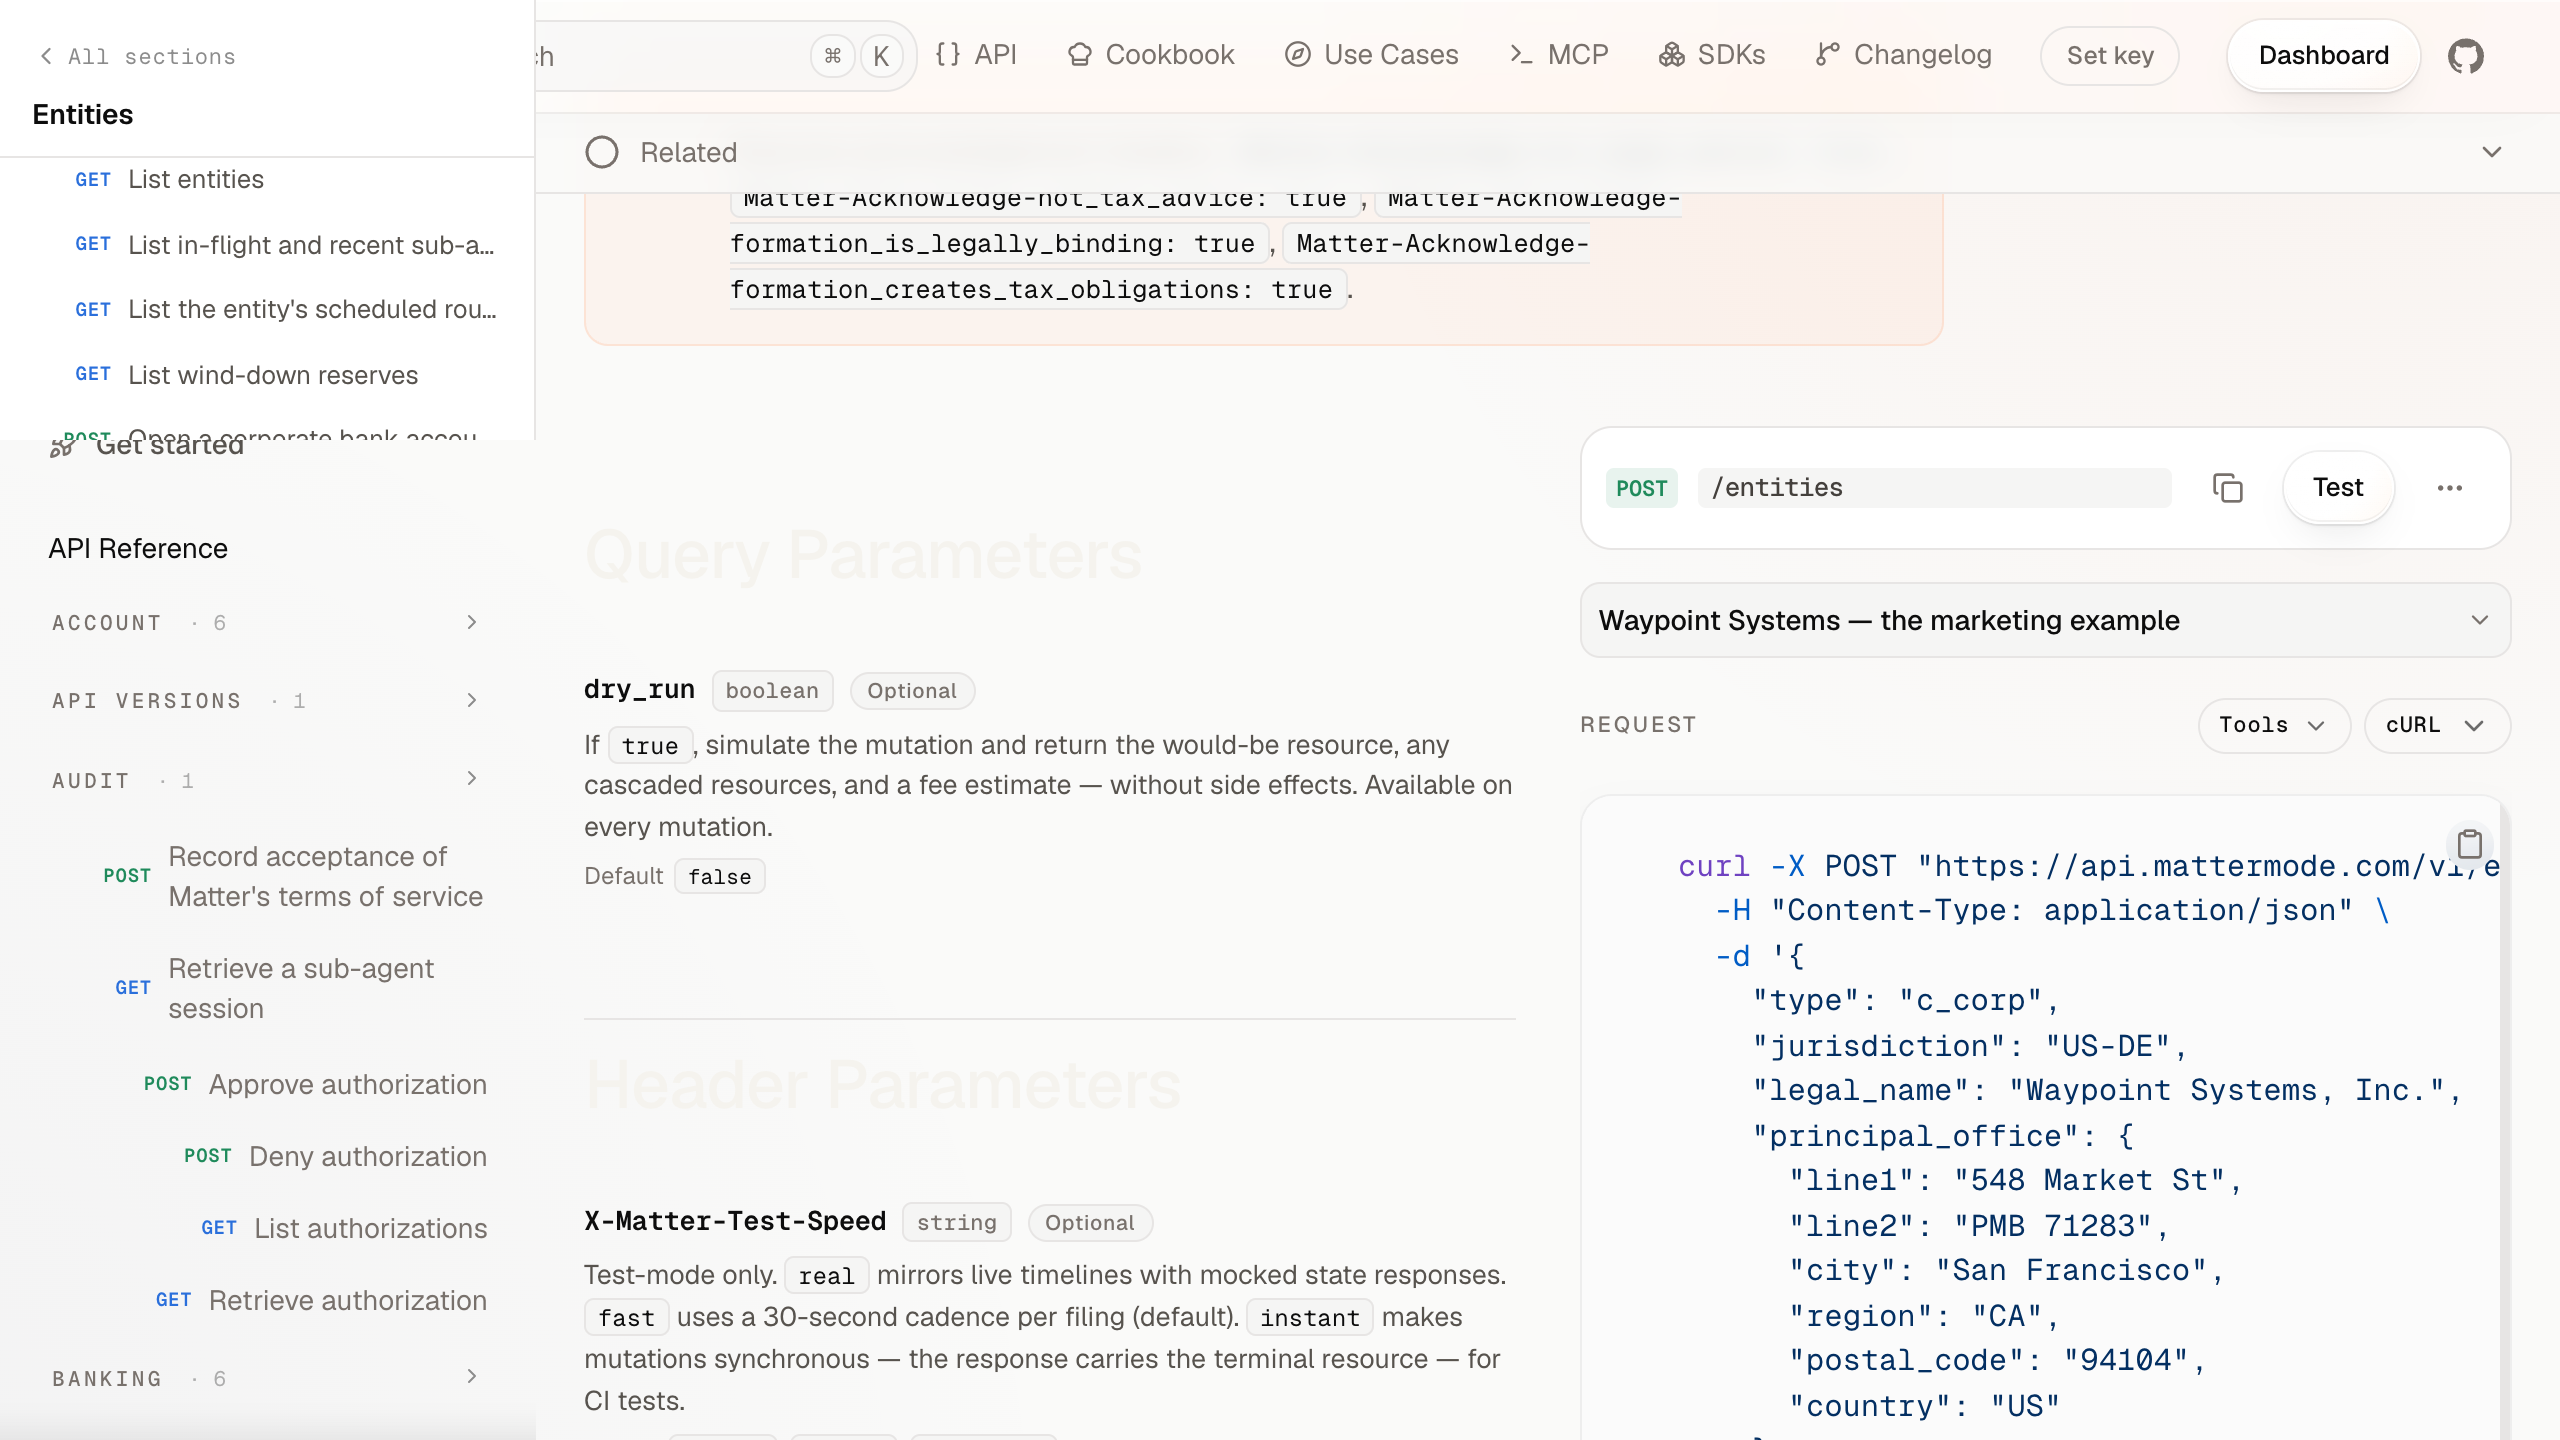Click the Changelog branch icon
Screen dimensions: 2560x1440
(x=1828, y=54)
